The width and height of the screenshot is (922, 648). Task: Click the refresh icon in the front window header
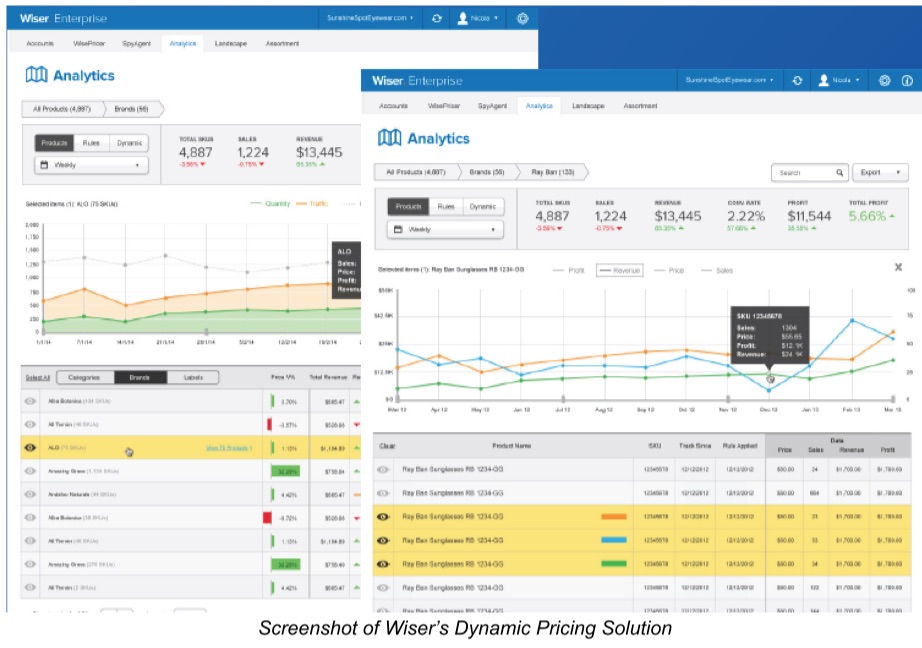click(x=797, y=81)
